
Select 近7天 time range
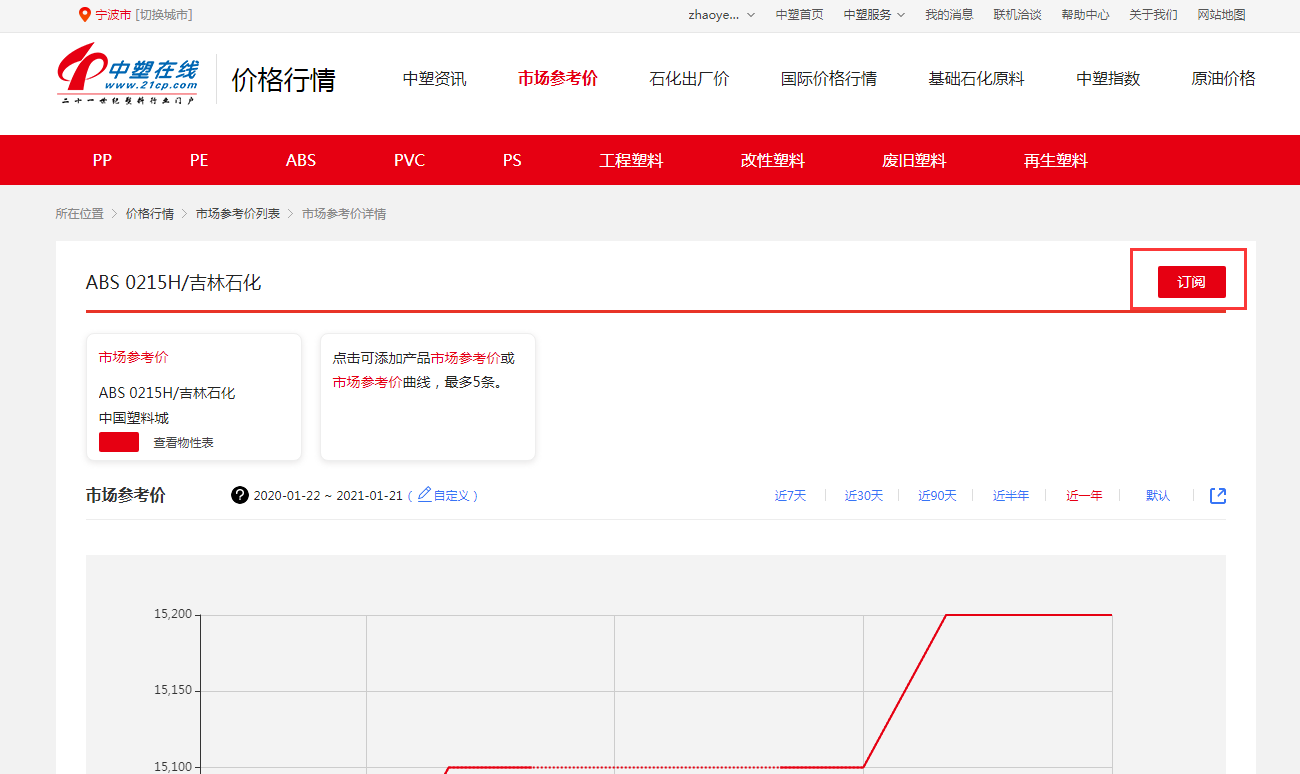pyautogui.click(x=790, y=495)
